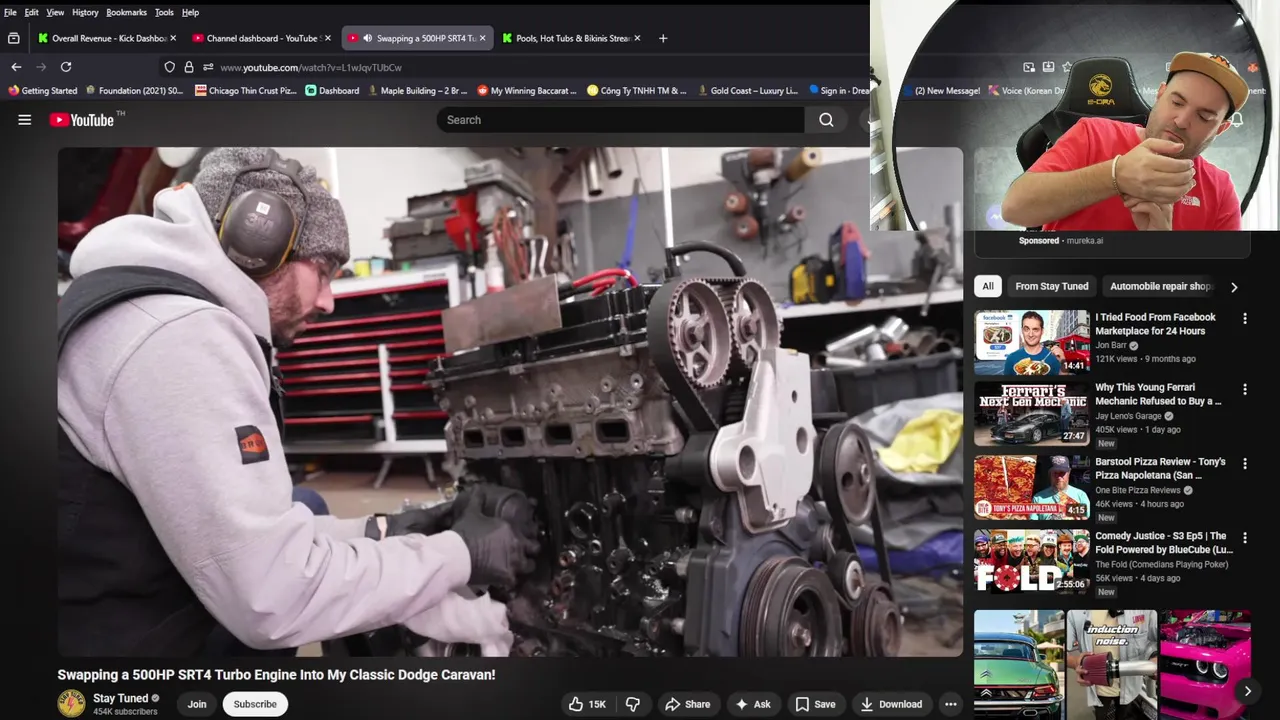Open options for Comedy Justice S3 Ep5
This screenshot has width=1280, height=720.
1245,538
